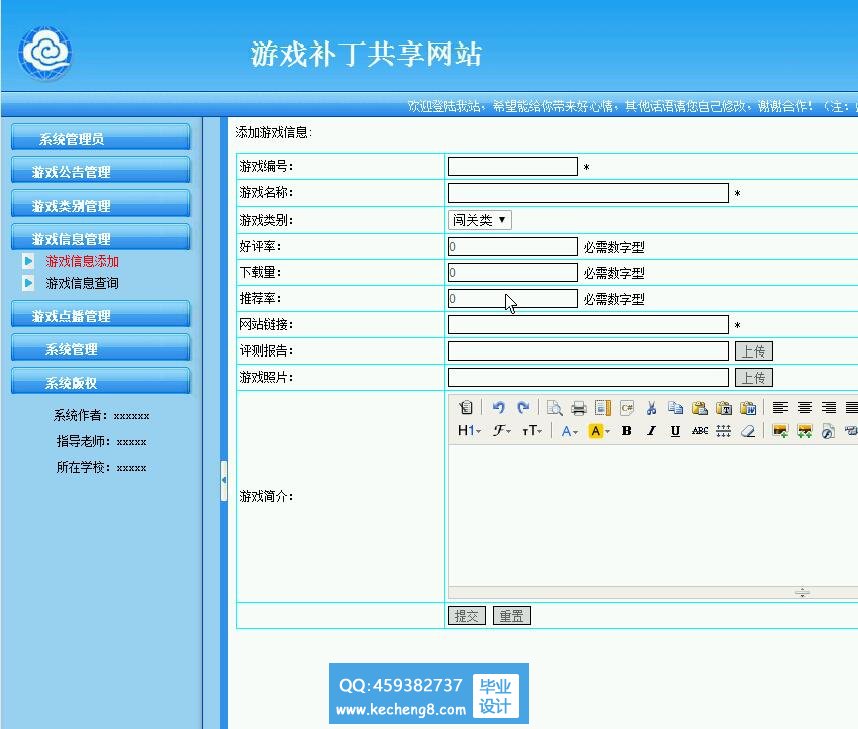858x729 pixels.
Task: Toggle HTML source view in editor
Action: (465, 407)
